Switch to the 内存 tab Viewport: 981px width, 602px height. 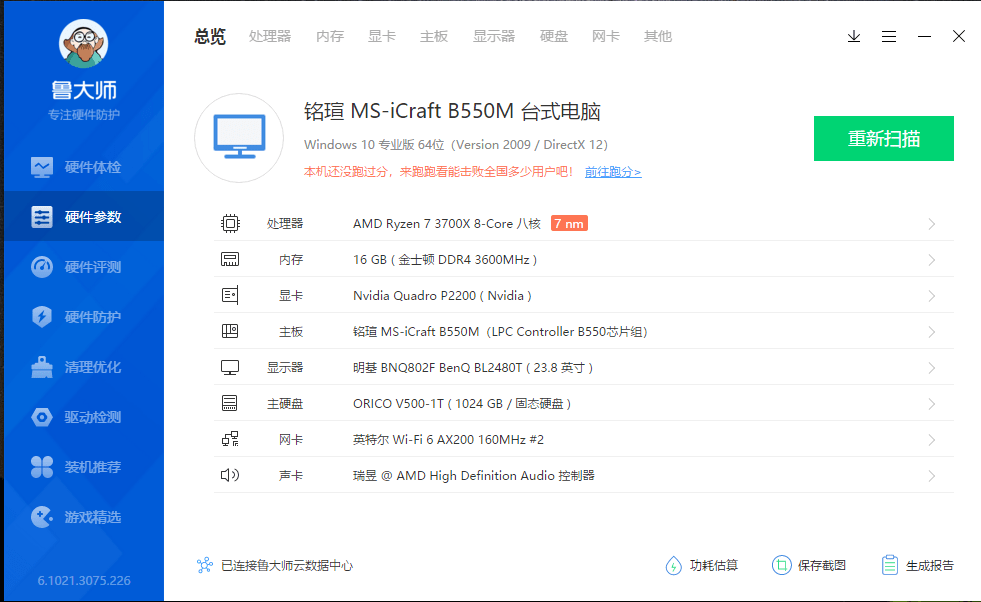point(330,36)
